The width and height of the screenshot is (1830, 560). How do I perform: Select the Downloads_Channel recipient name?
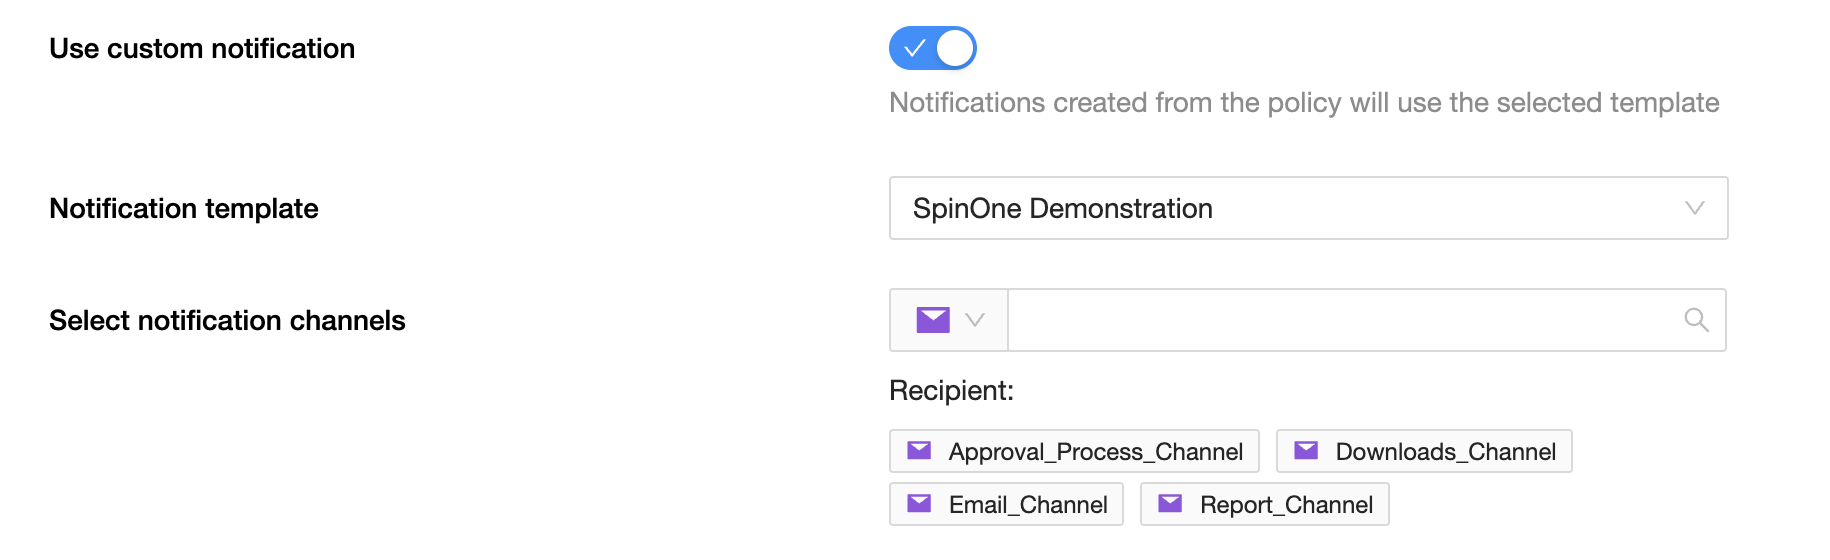click(x=1445, y=452)
